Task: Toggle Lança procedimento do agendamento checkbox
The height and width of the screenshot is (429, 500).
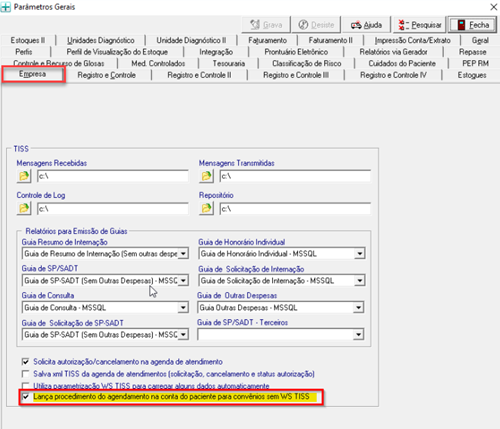Action: (25, 397)
